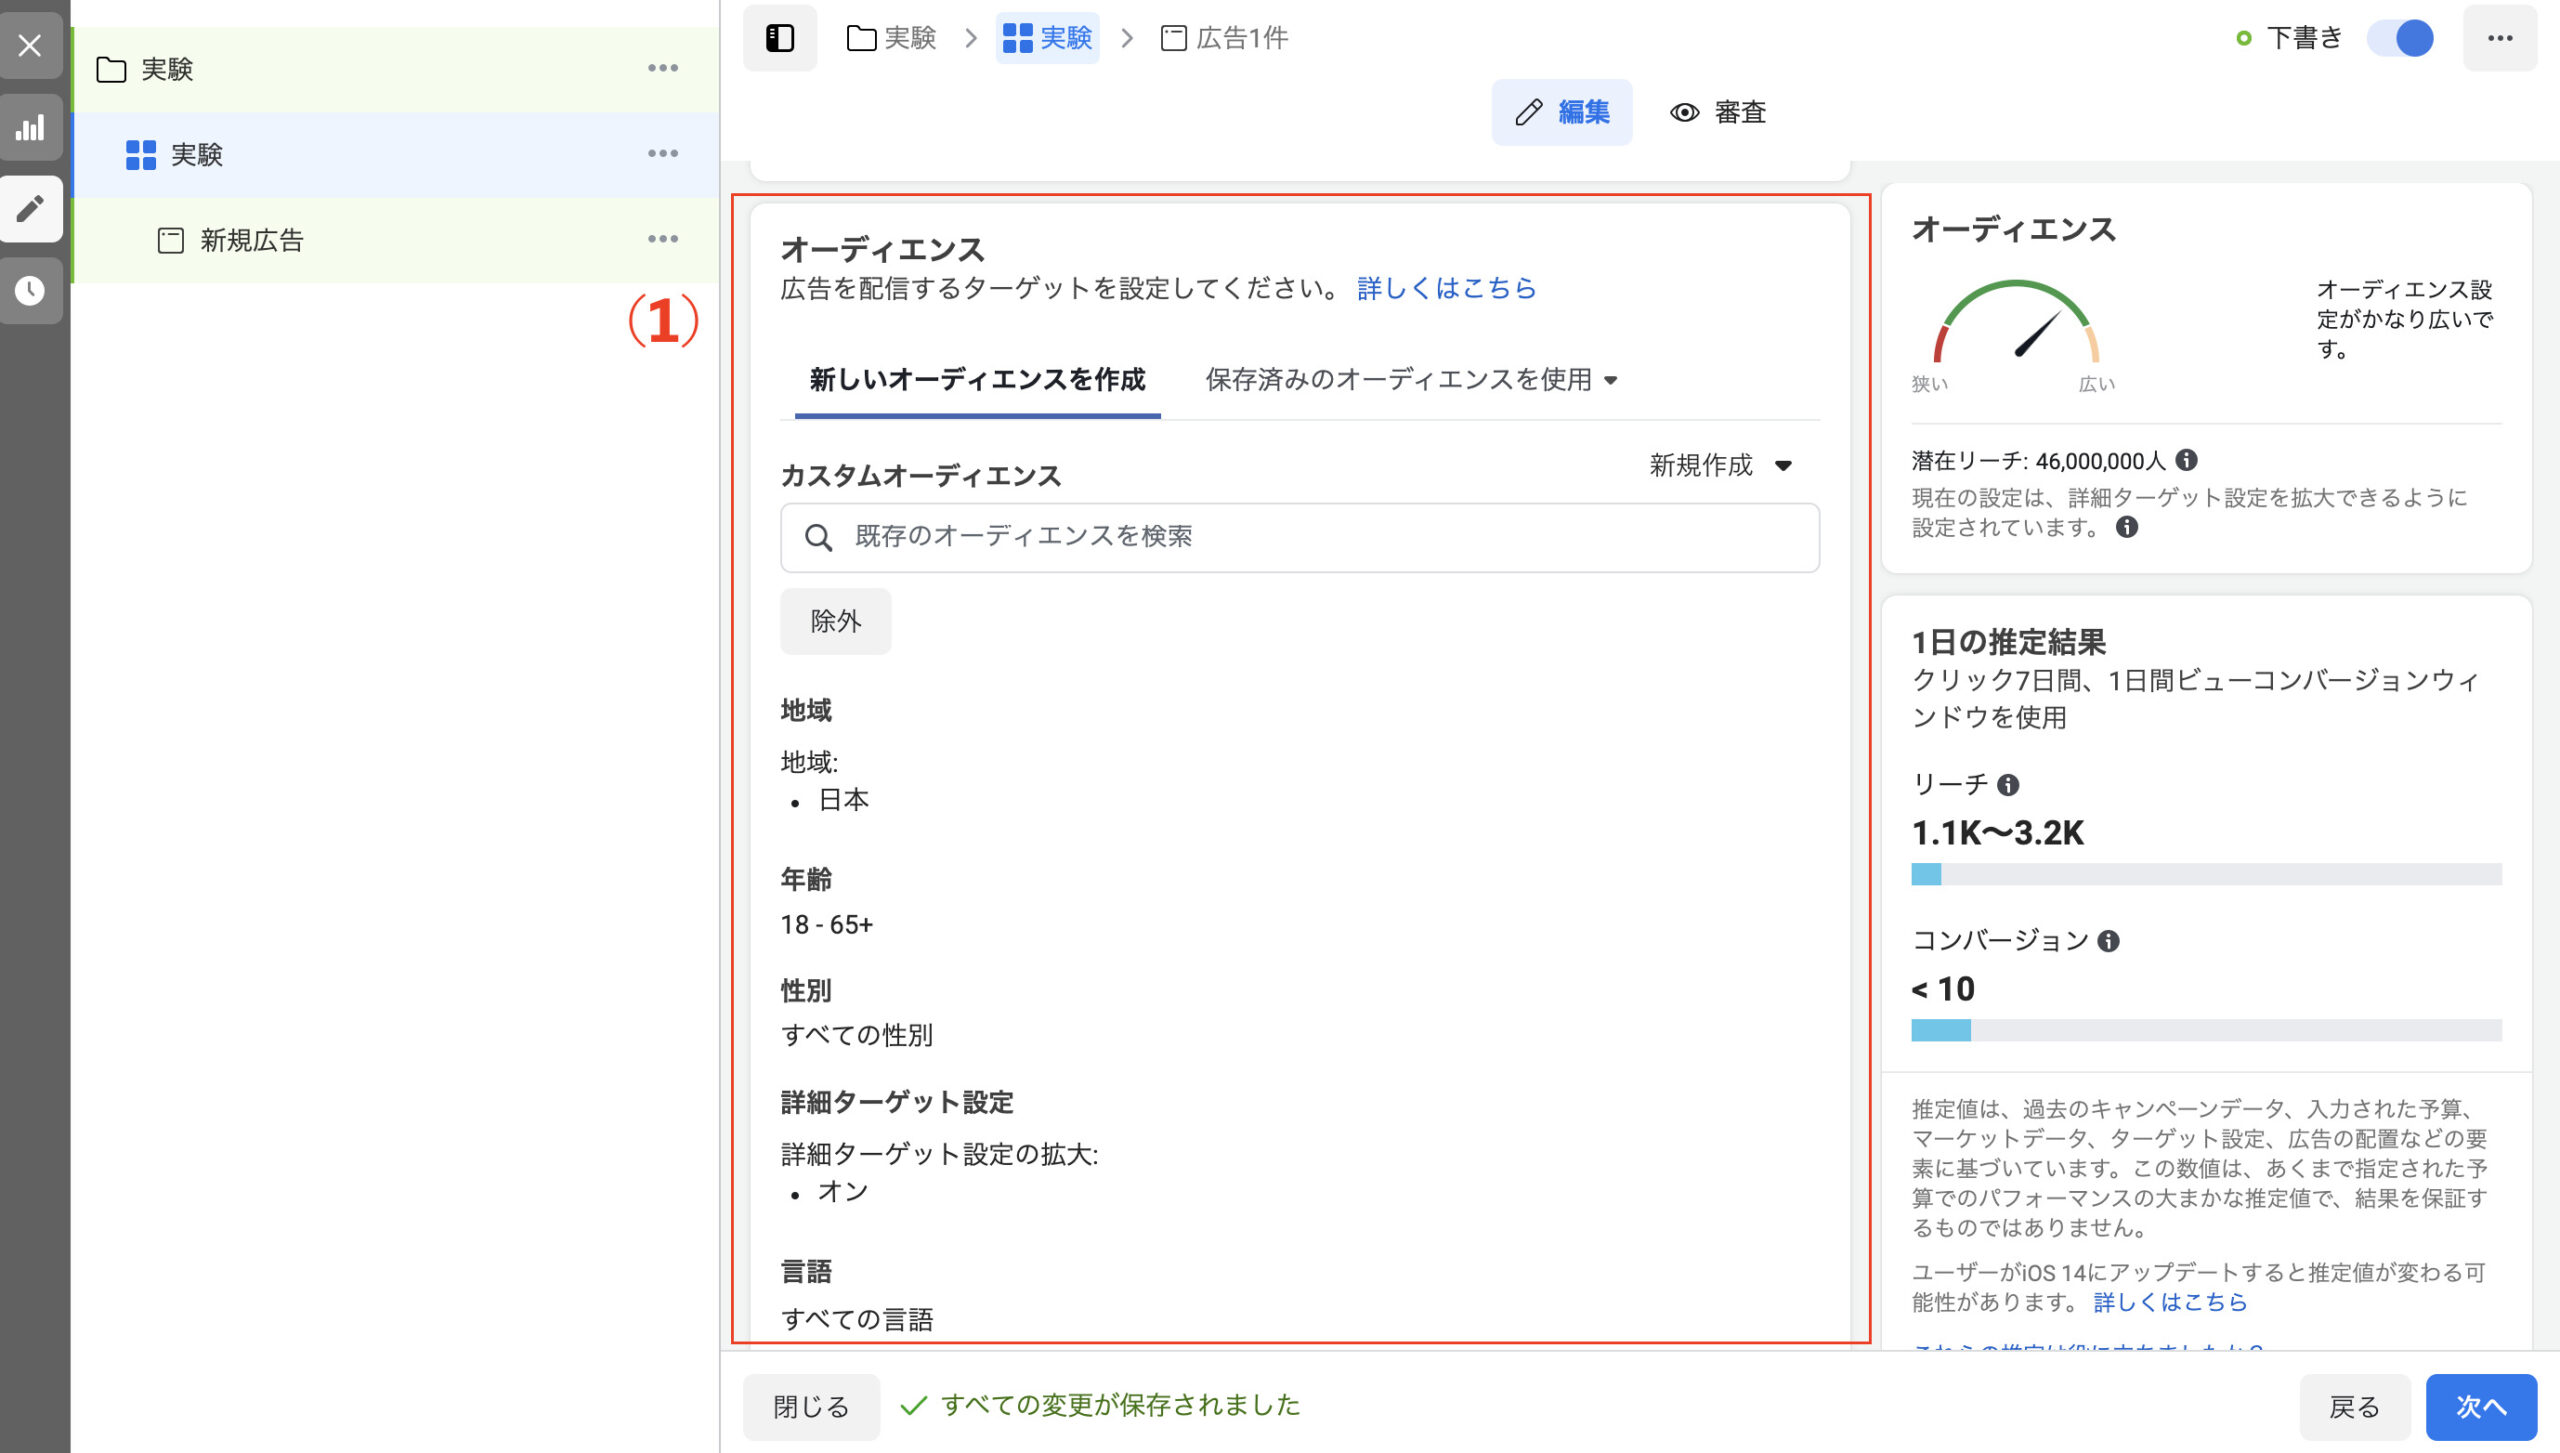Switch to the 審査 tab
This screenshot has width=2560, height=1453.
point(1718,112)
